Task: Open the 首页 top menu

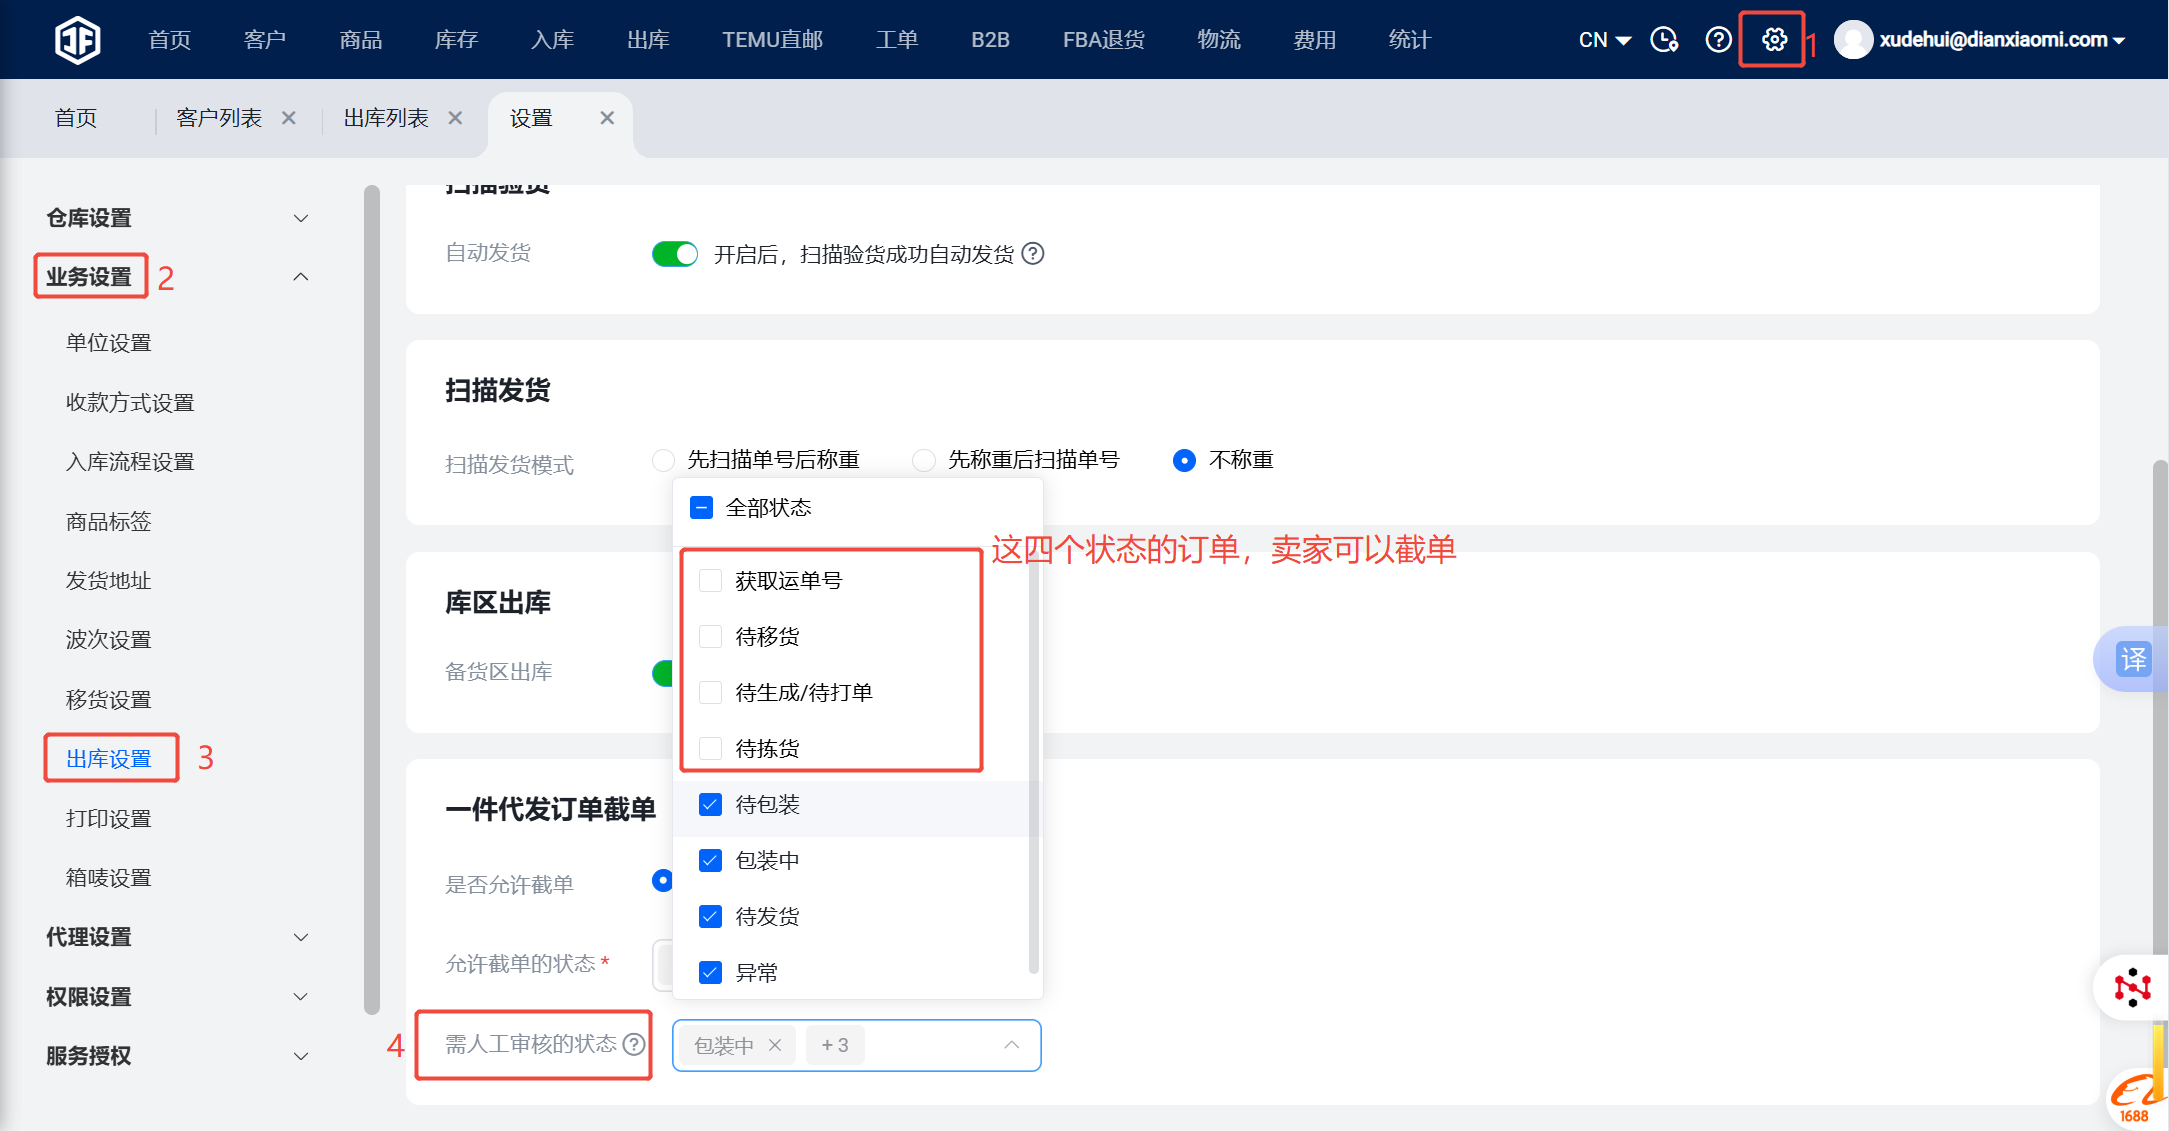Action: click(170, 40)
